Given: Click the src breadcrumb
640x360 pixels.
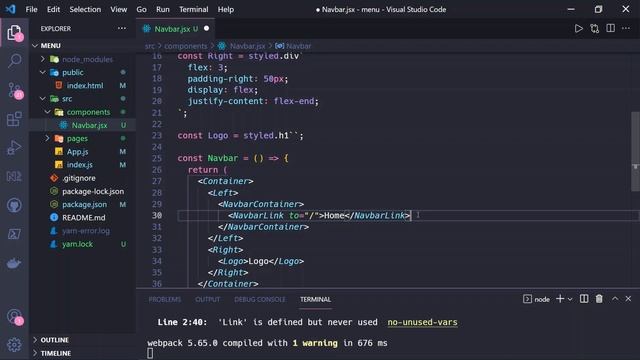Looking at the screenshot, I should click(x=150, y=46).
